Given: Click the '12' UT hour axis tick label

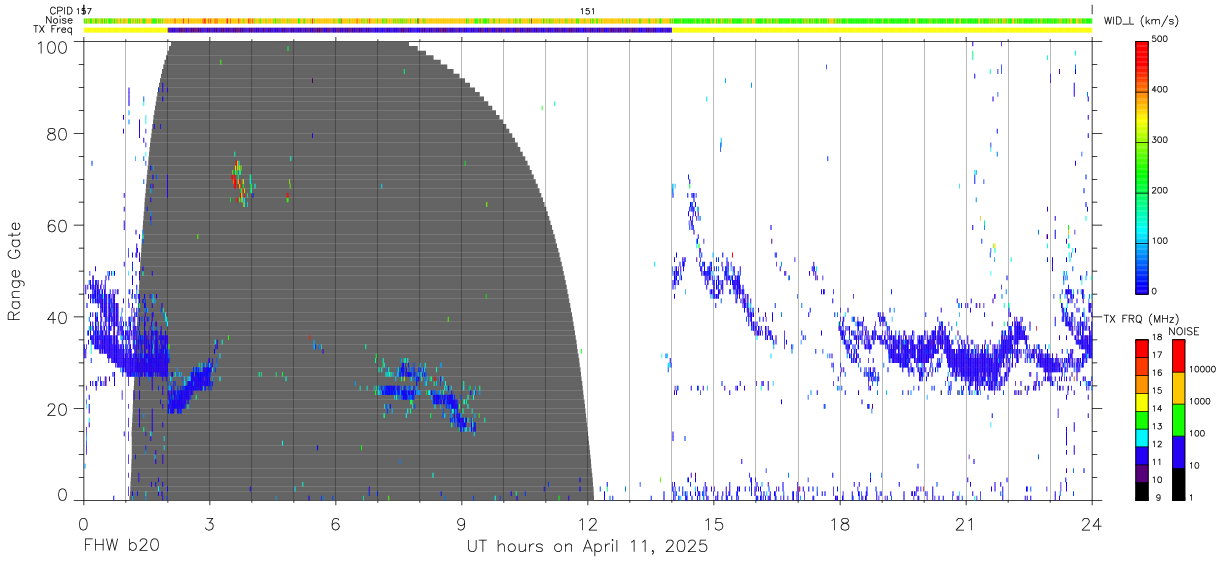Looking at the screenshot, I should coord(588,524).
